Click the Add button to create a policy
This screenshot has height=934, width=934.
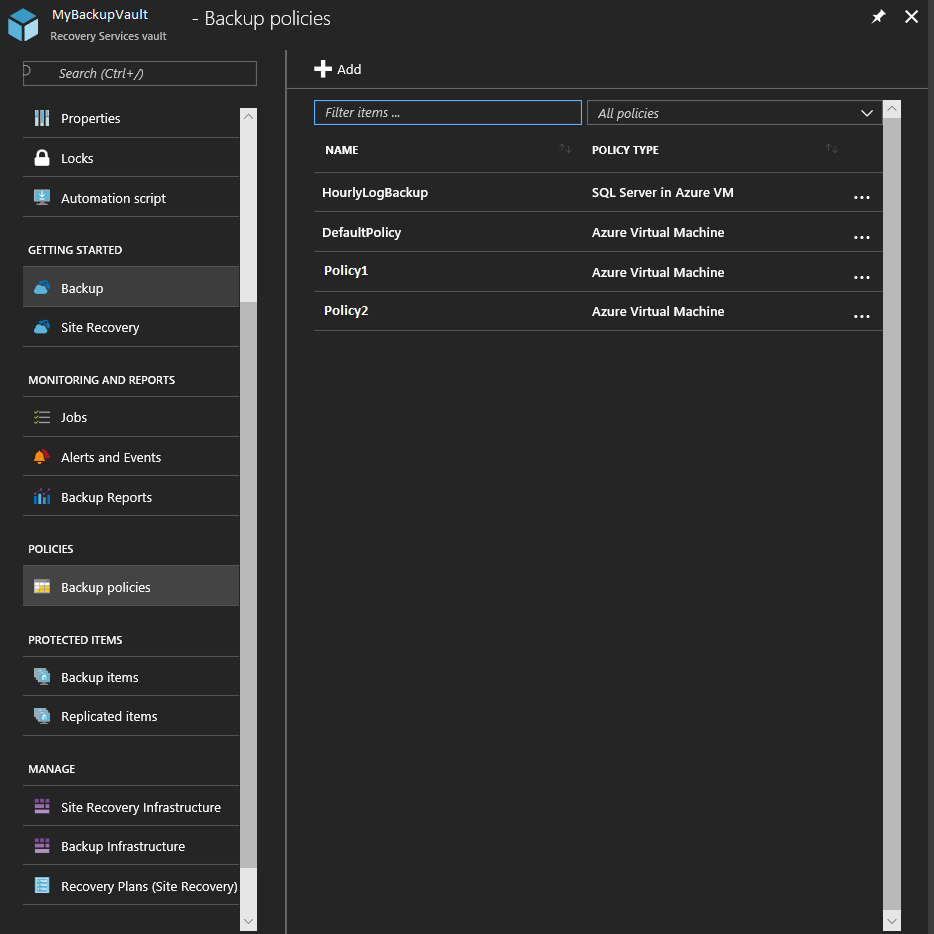337,69
